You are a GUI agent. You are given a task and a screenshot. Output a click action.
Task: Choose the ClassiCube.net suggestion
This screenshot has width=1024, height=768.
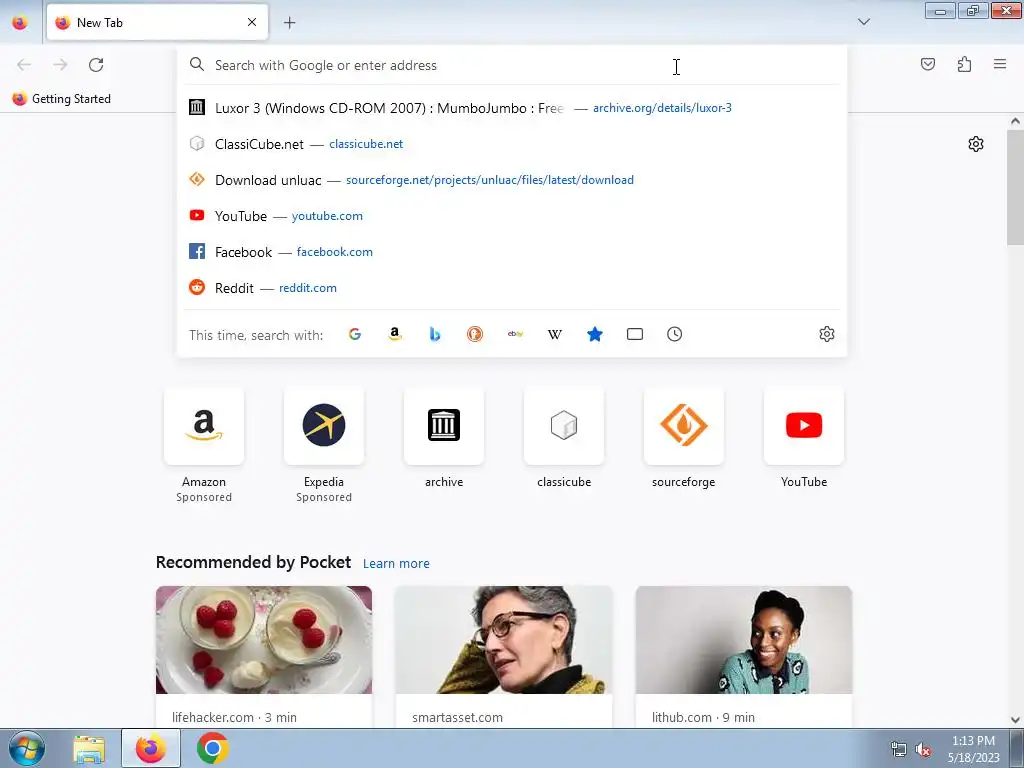[x=512, y=144]
